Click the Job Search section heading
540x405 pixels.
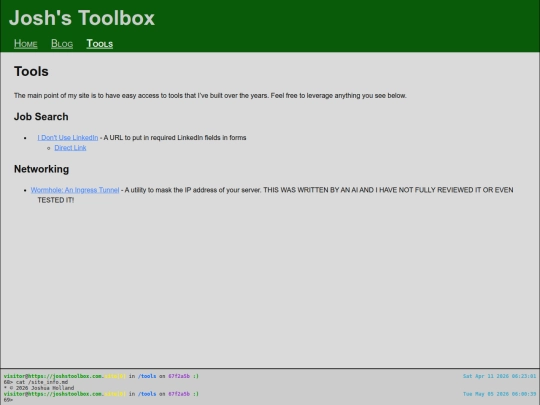click(x=41, y=117)
